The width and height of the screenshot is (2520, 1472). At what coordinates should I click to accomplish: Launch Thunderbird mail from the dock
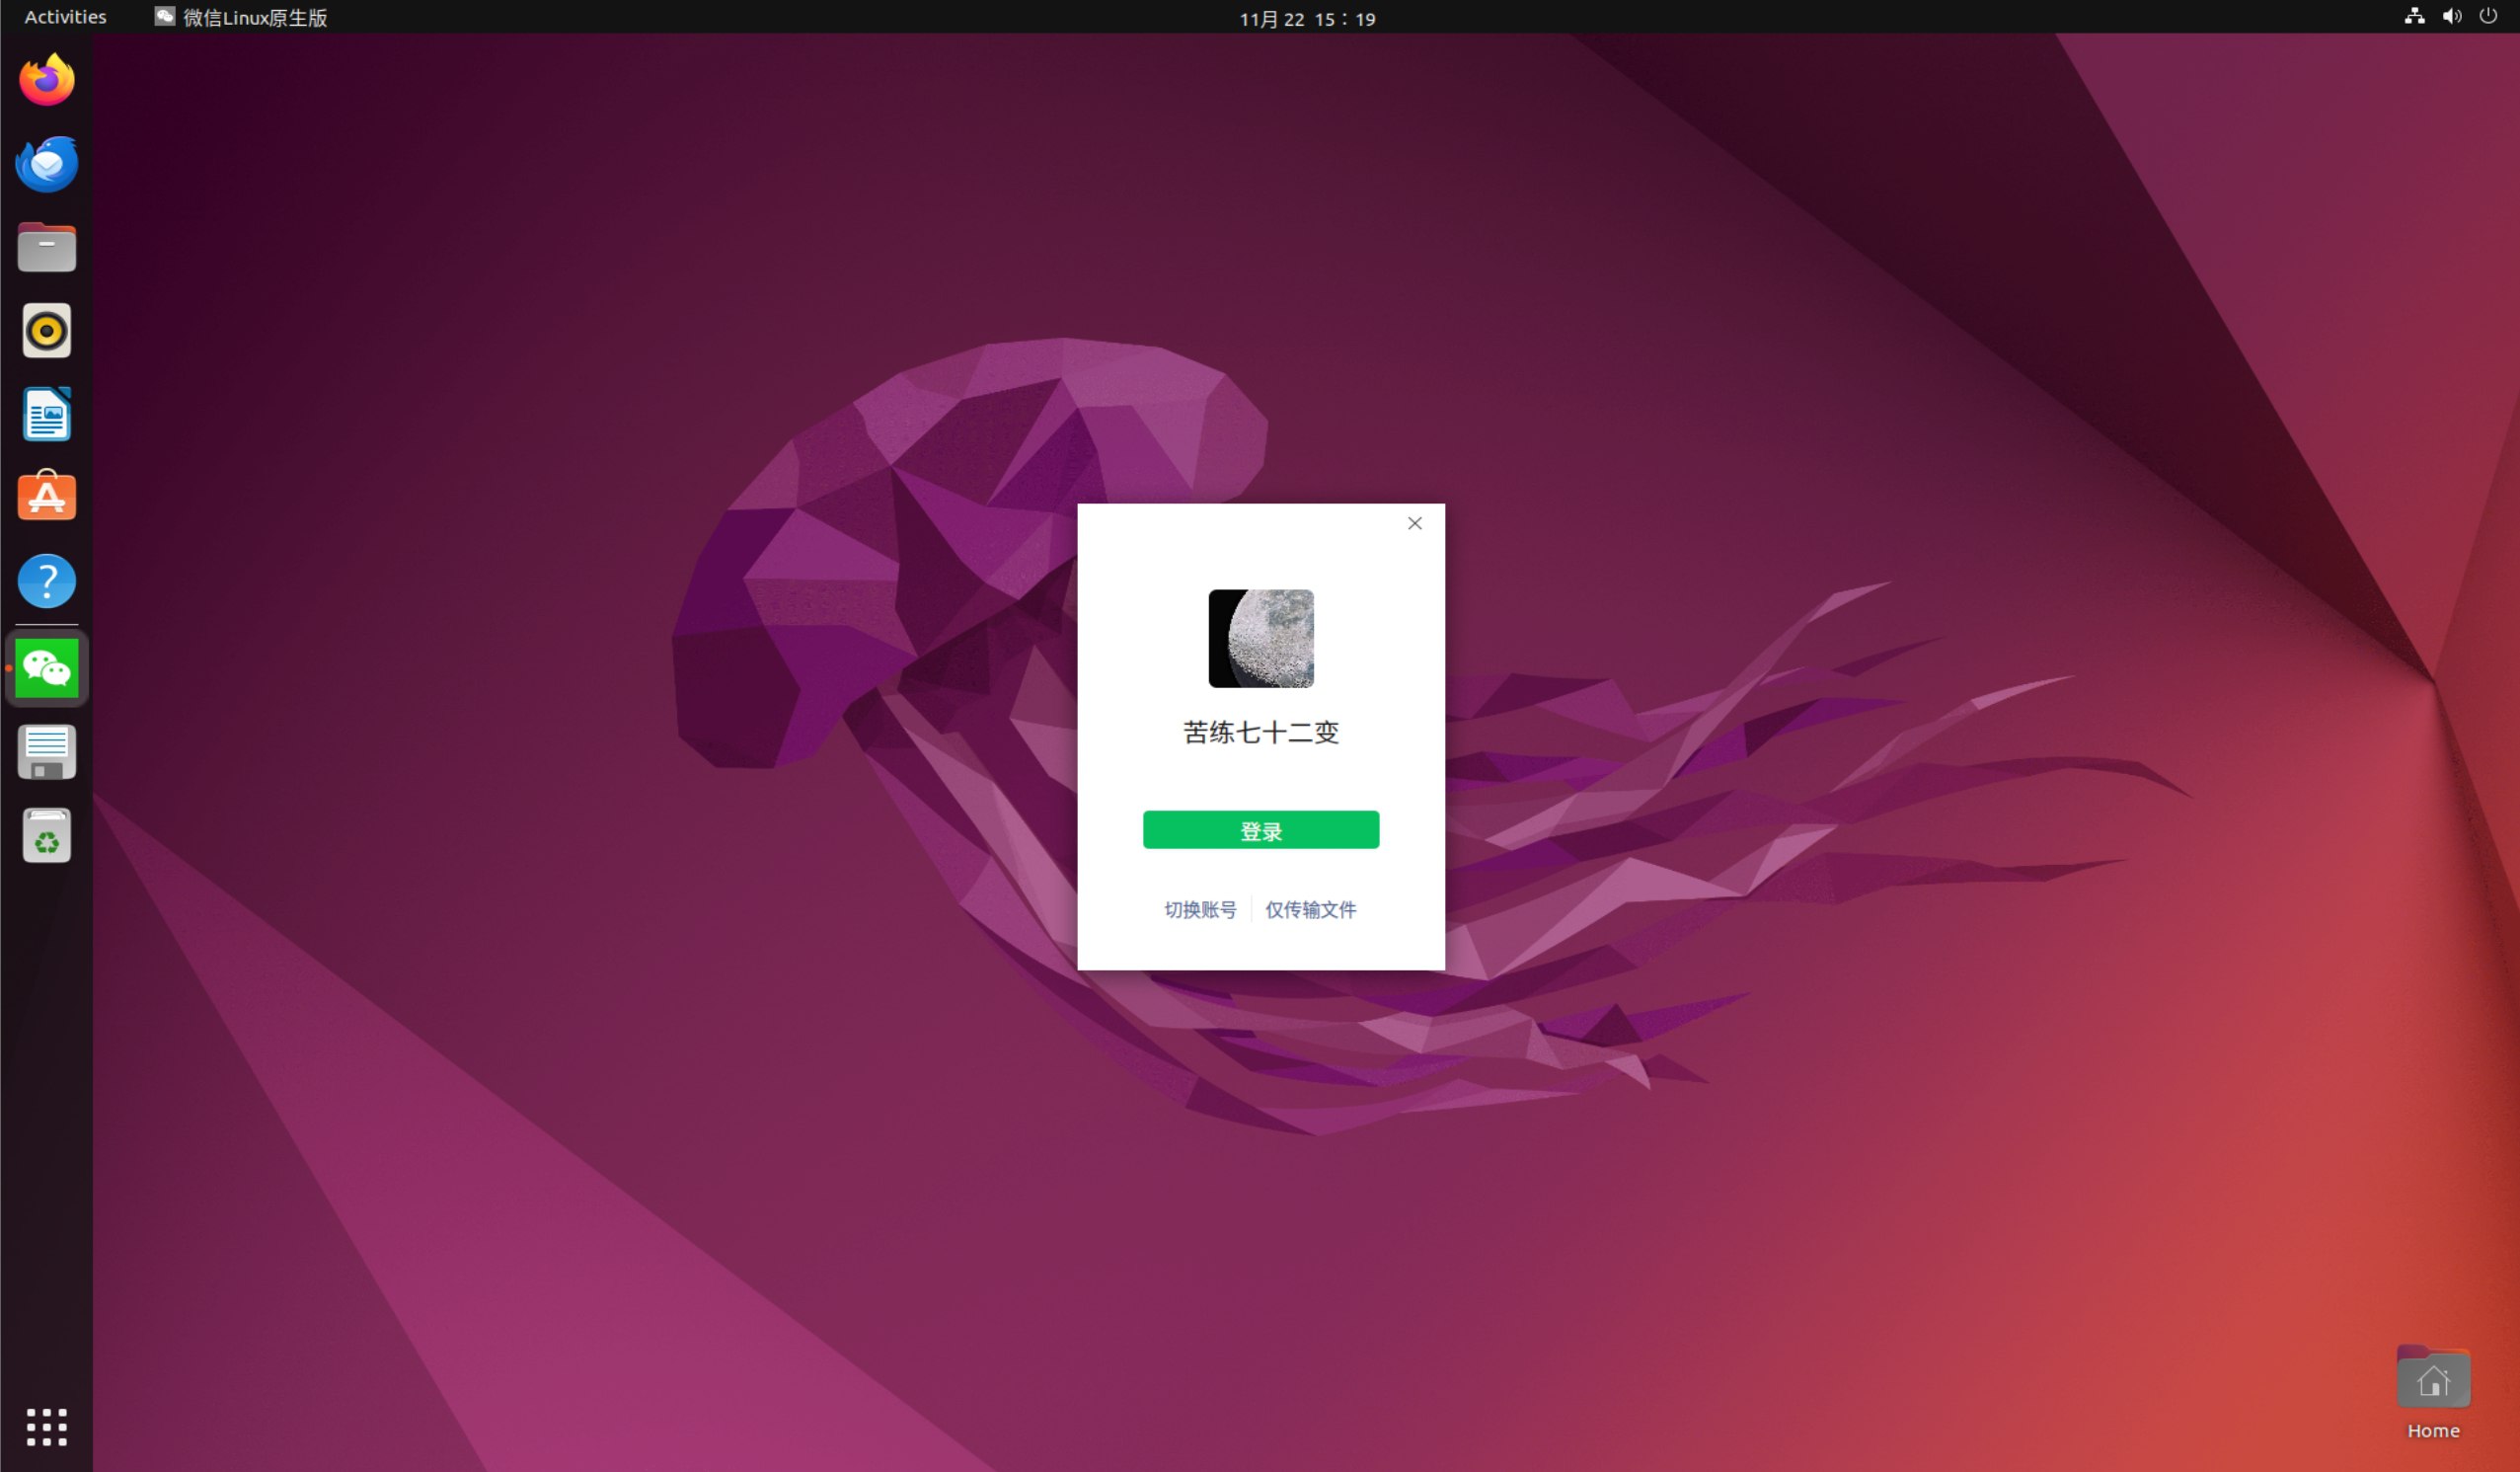(x=46, y=164)
